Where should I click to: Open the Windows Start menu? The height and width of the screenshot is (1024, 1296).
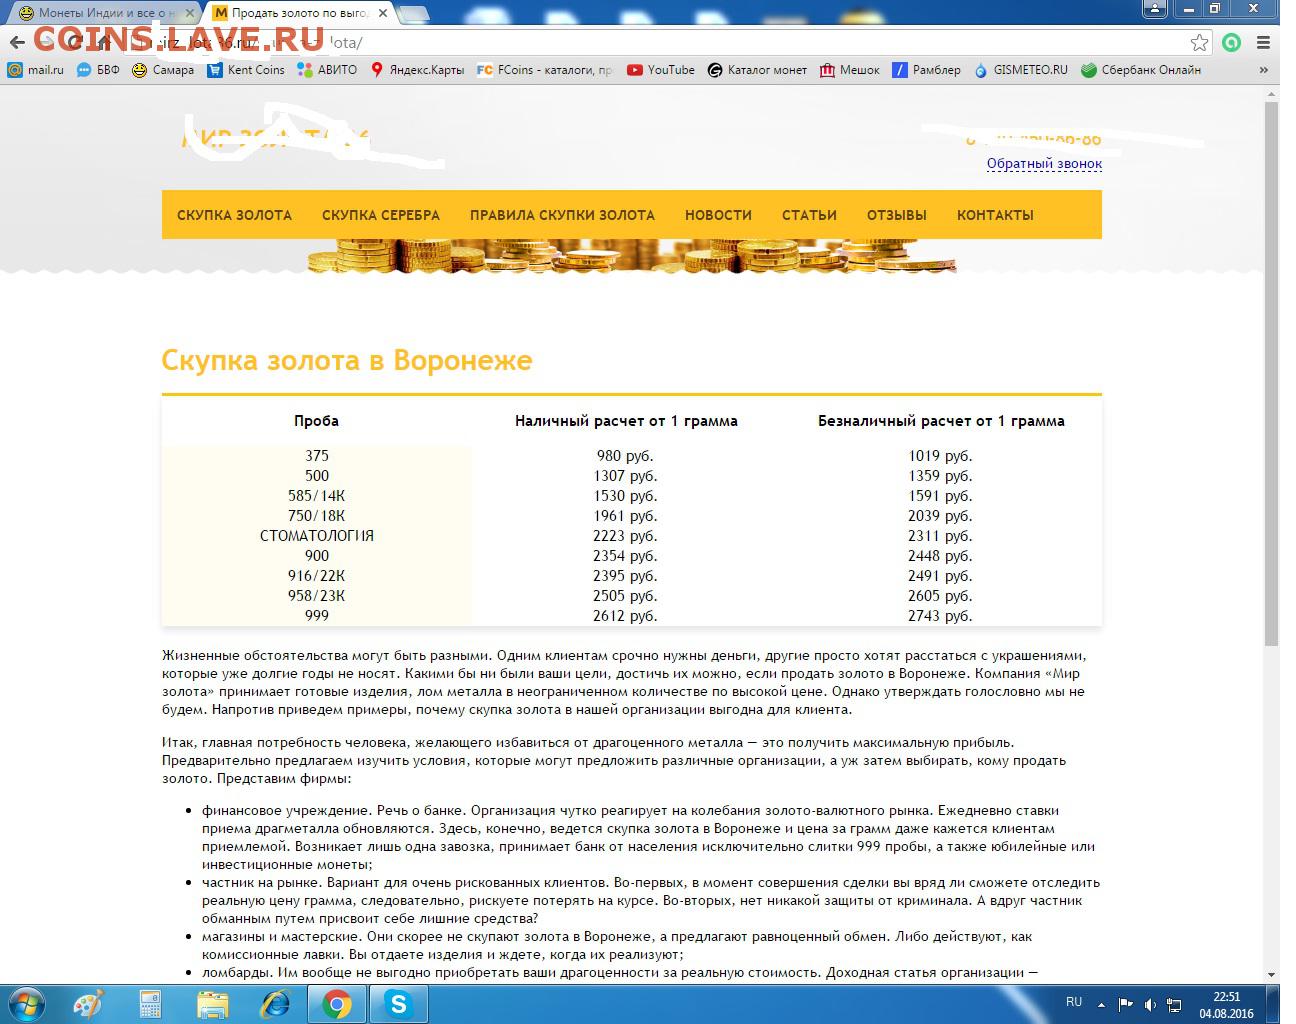tap(26, 1004)
